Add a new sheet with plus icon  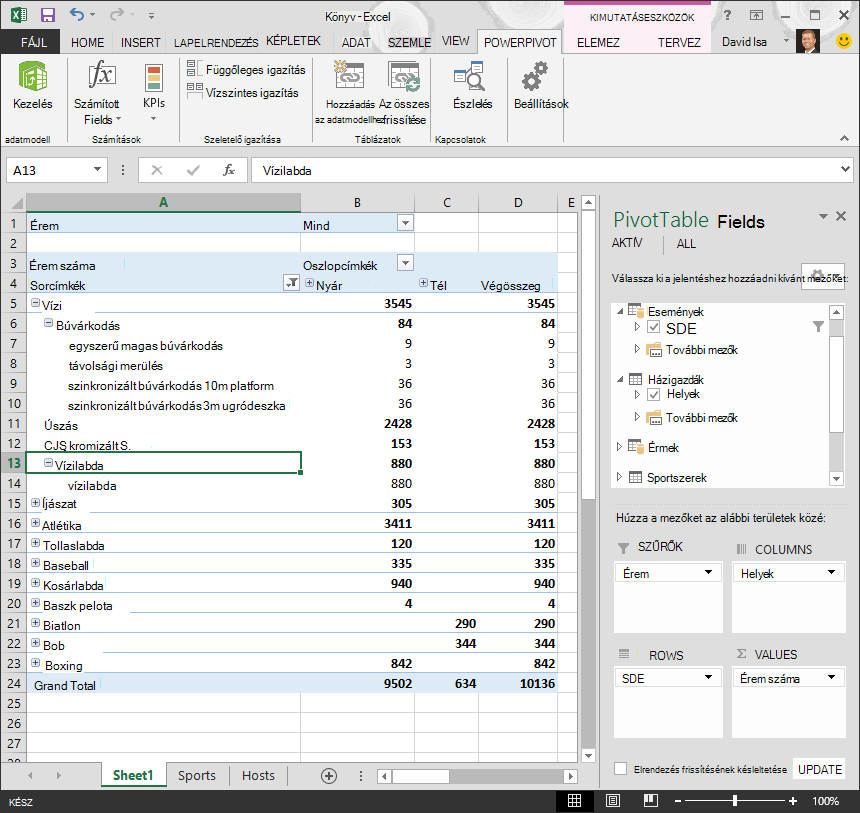coord(329,776)
